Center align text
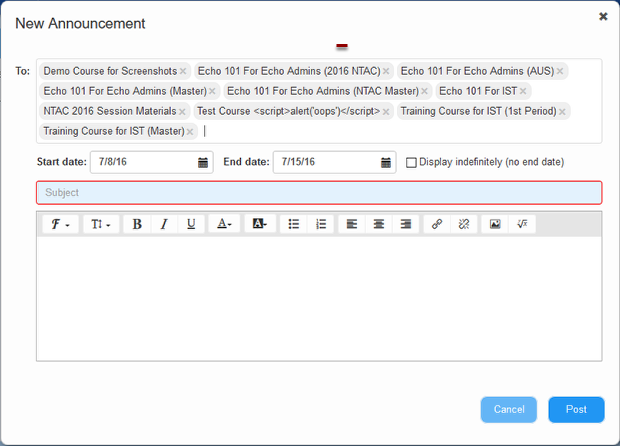This screenshot has height=446, width=620. tap(379, 224)
